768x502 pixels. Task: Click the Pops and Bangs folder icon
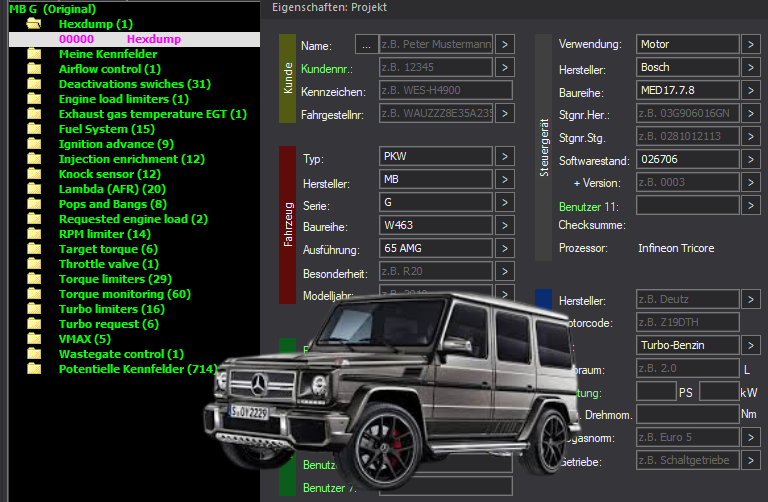pos(34,204)
